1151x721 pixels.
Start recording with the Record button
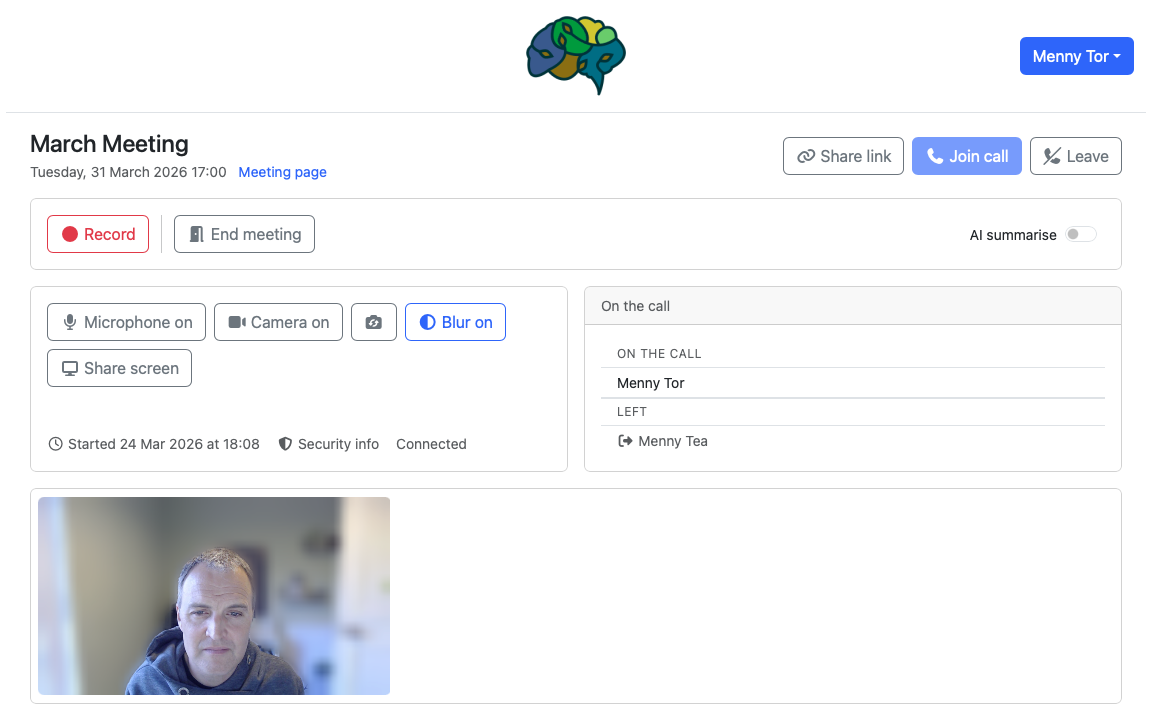[x=98, y=234]
